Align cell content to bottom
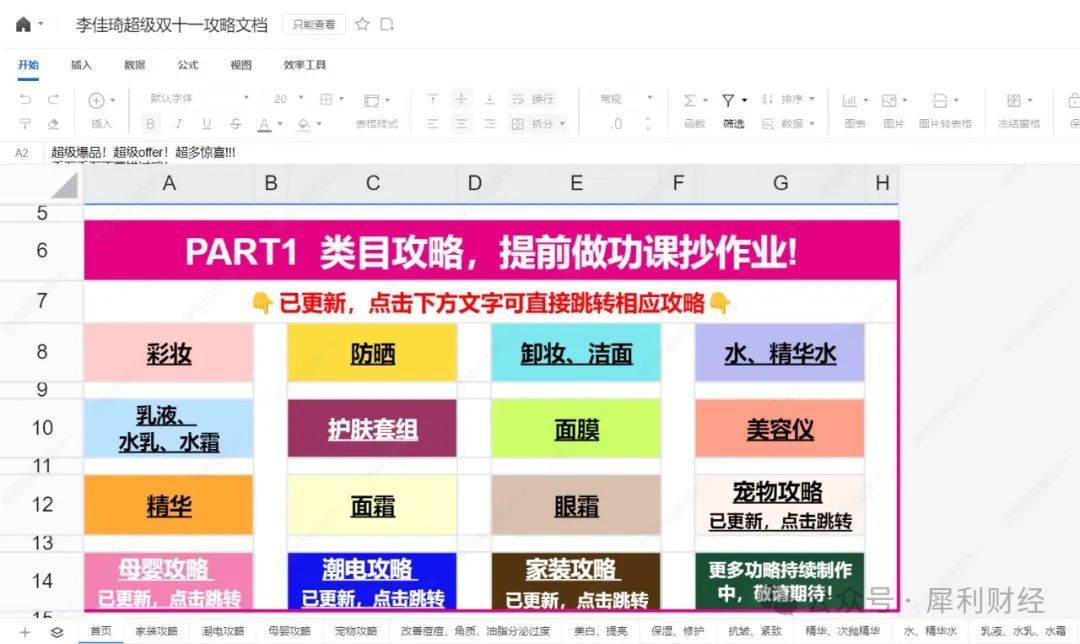Image resolution: width=1080 pixels, height=644 pixels. click(490, 99)
